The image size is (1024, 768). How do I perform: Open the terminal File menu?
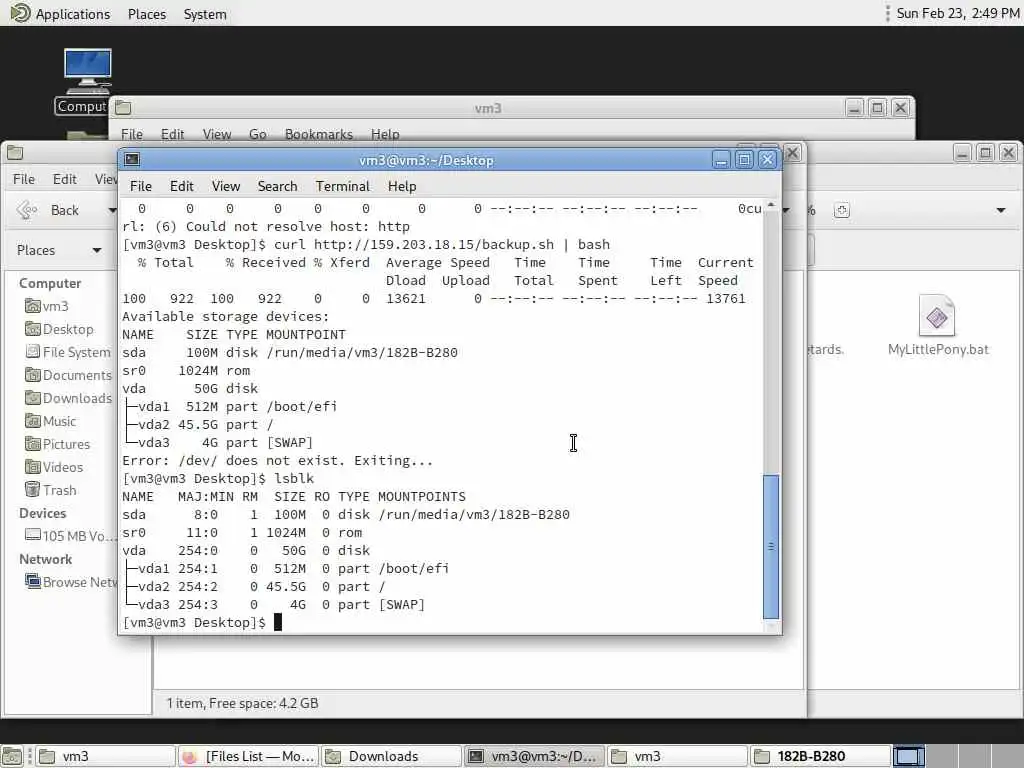pyautogui.click(x=140, y=186)
